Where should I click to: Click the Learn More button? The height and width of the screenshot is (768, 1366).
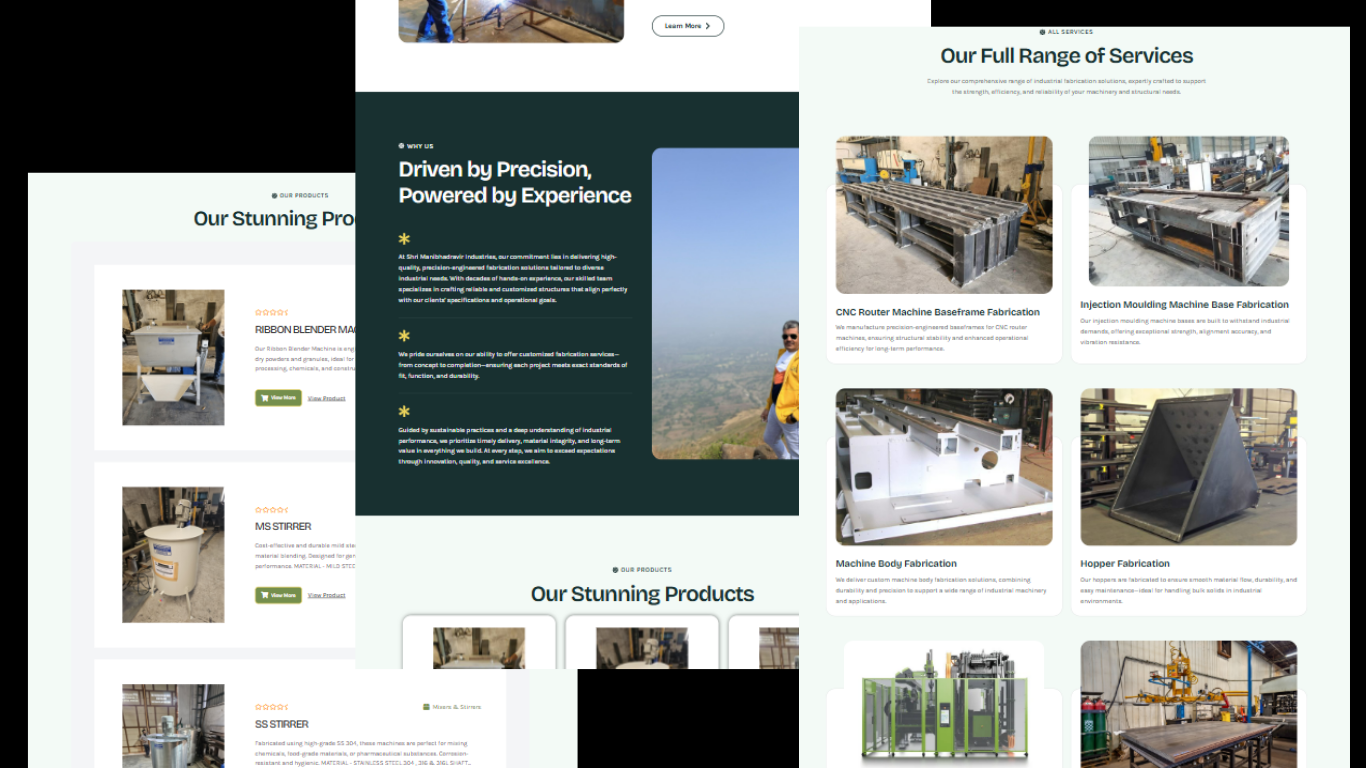[687, 26]
